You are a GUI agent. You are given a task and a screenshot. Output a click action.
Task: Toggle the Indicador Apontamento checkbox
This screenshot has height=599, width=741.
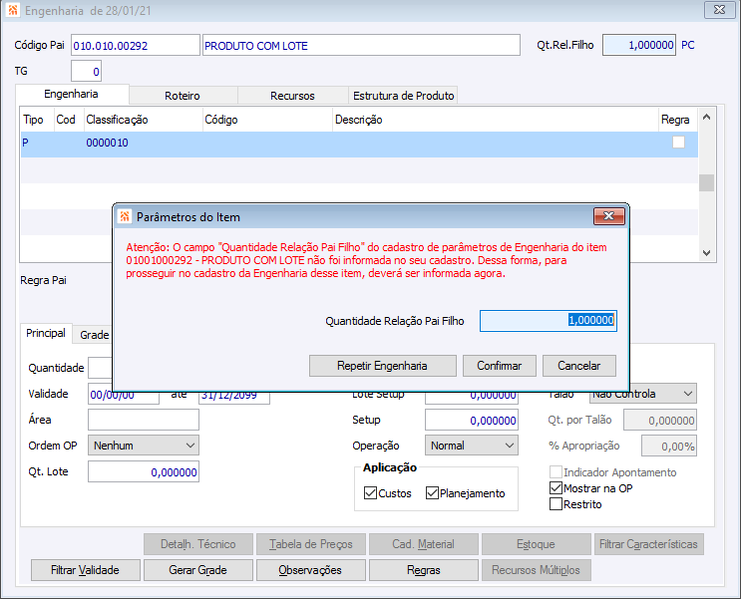[x=556, y=472]
